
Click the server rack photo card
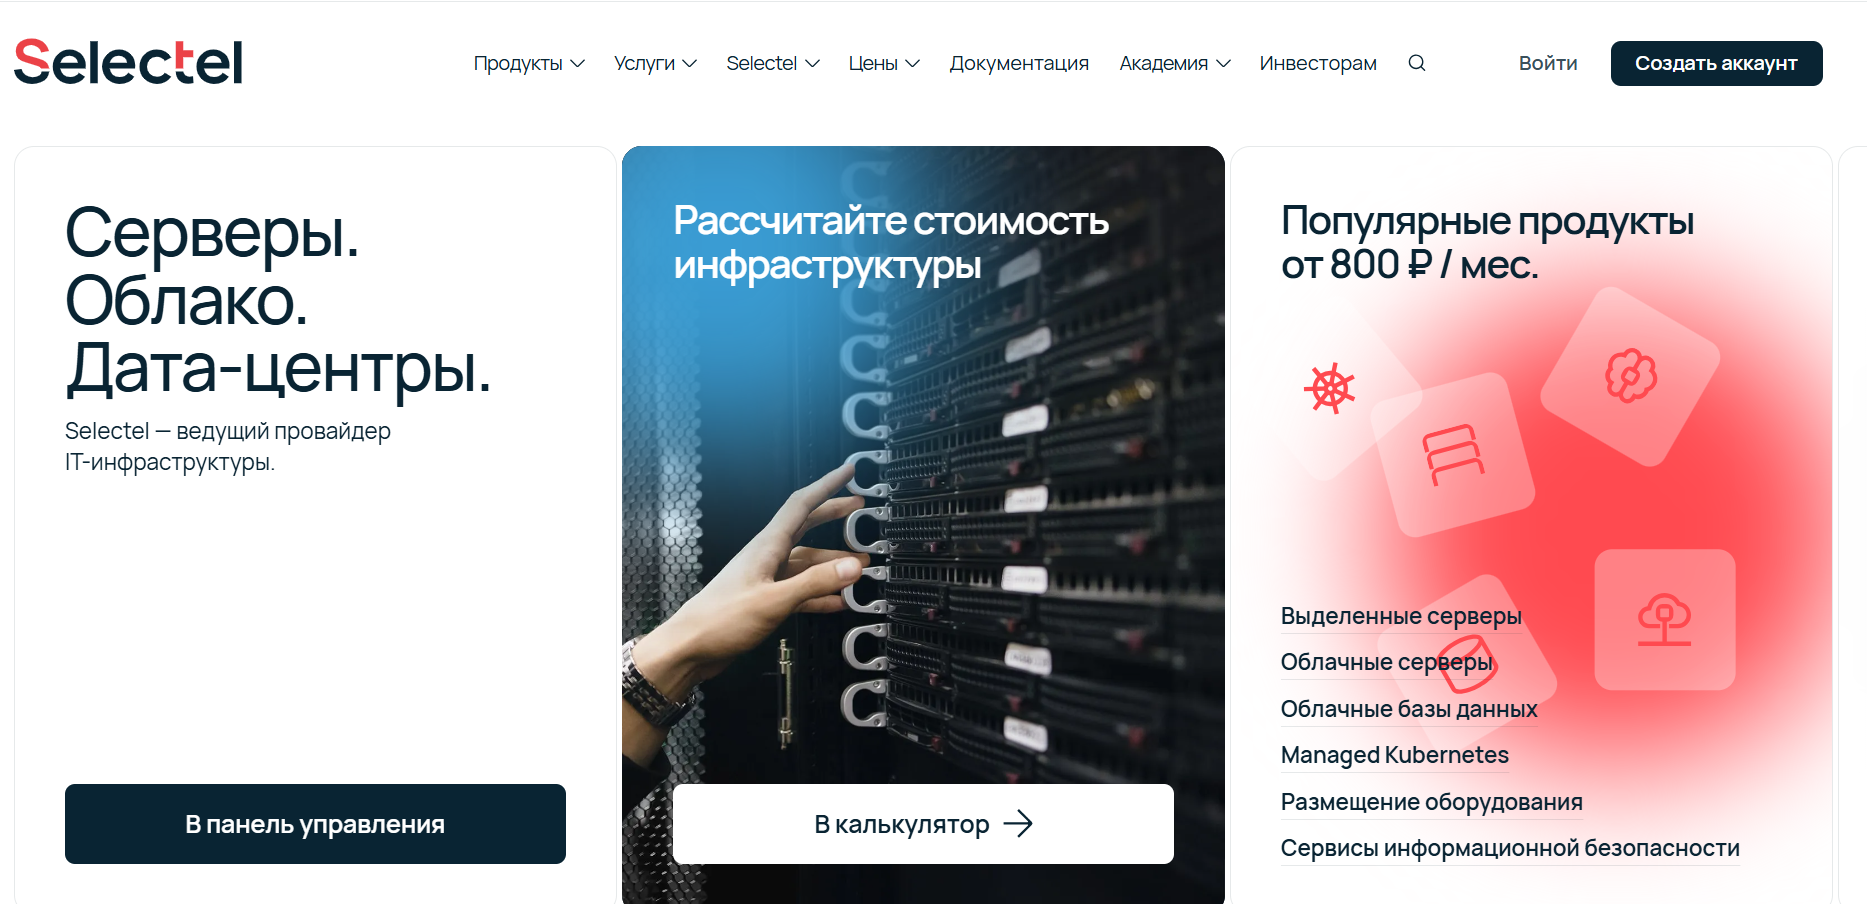(x=923, y=525)
